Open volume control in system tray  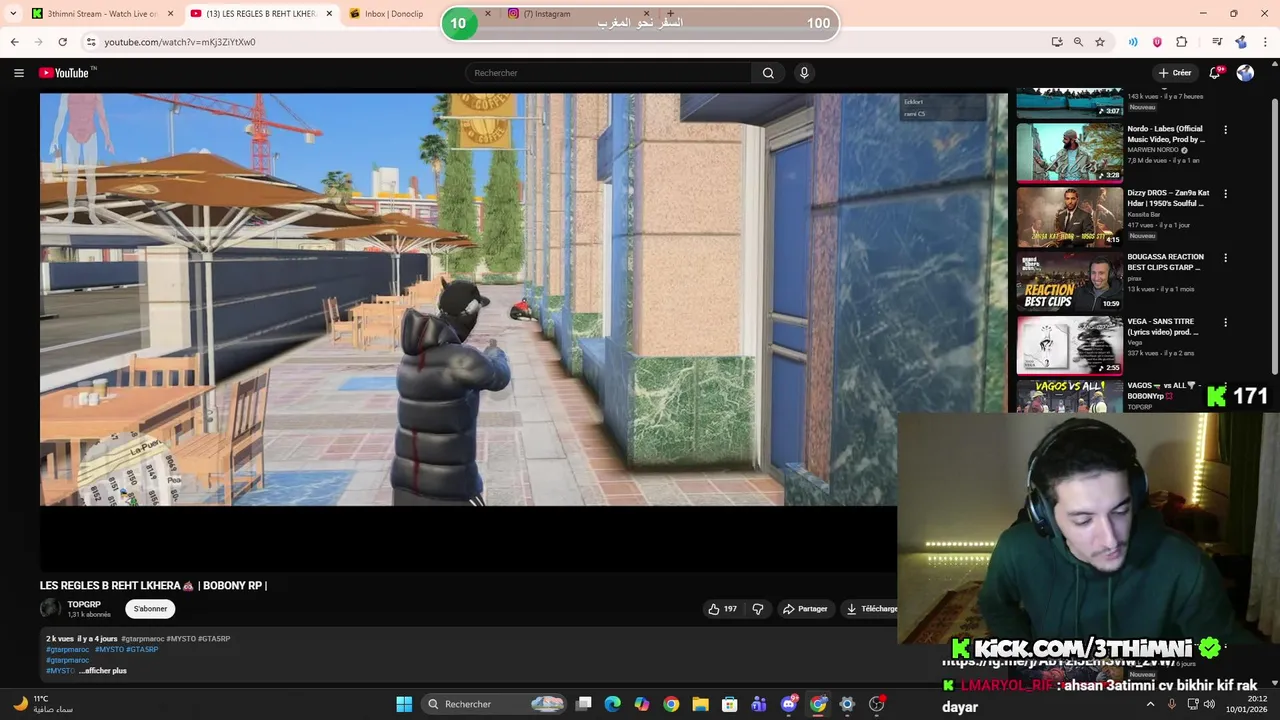click(x=1209, y=704)
